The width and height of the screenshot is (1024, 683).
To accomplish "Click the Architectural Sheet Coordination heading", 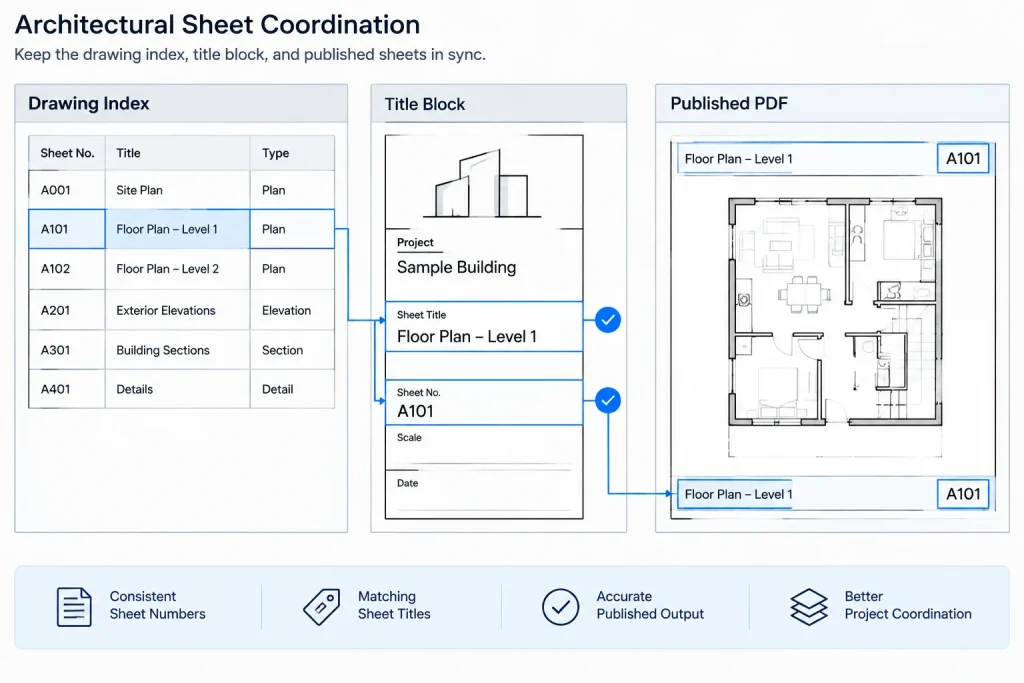I will coord(217,24).
